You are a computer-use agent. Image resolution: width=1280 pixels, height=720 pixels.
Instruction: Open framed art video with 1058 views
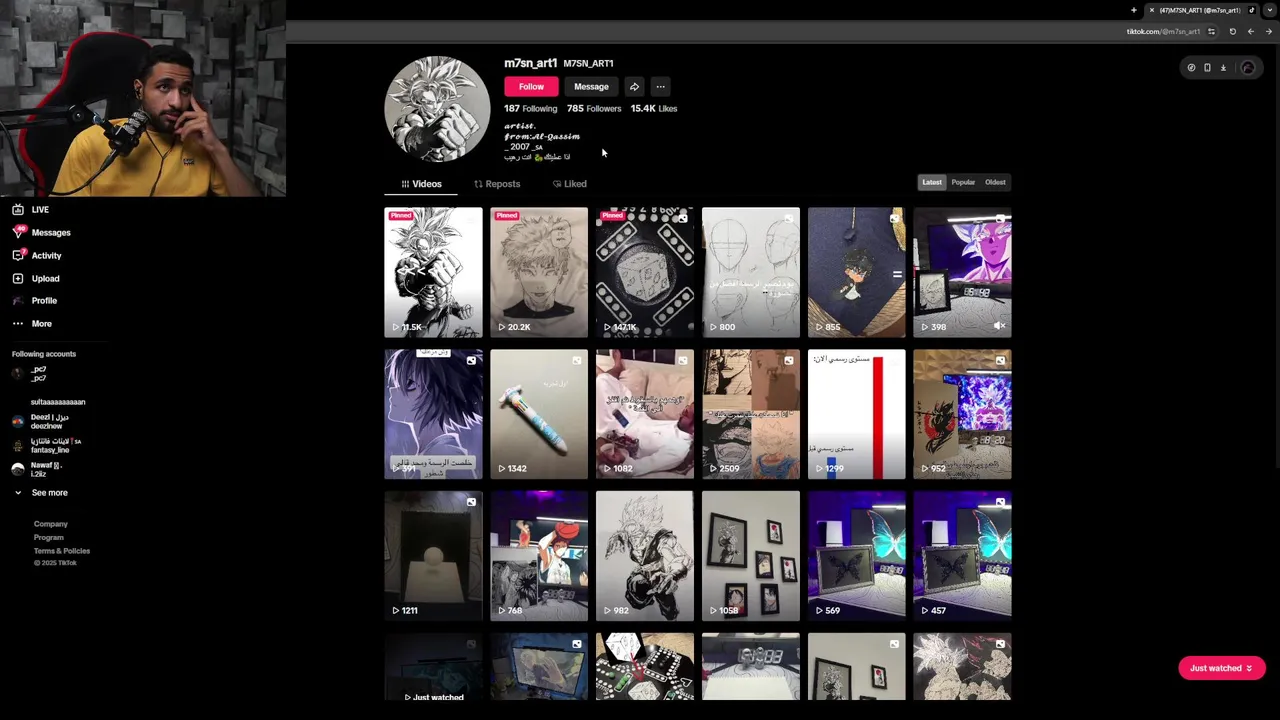[751, 556]
